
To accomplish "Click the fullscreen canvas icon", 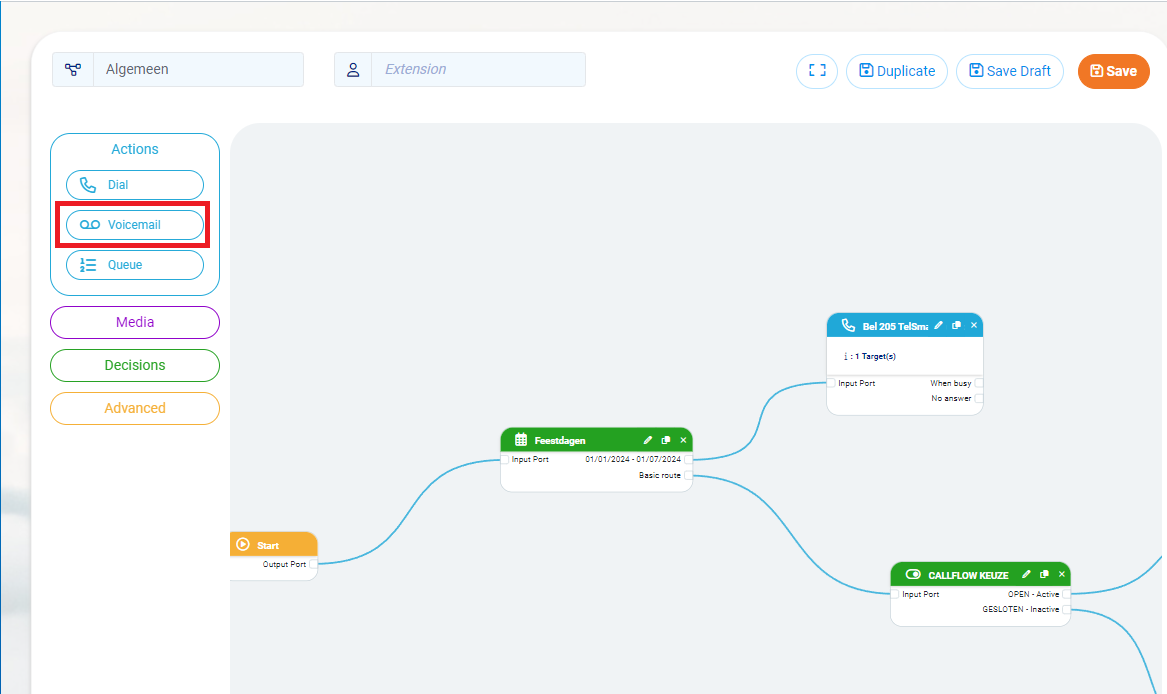I will click(817, 71).
